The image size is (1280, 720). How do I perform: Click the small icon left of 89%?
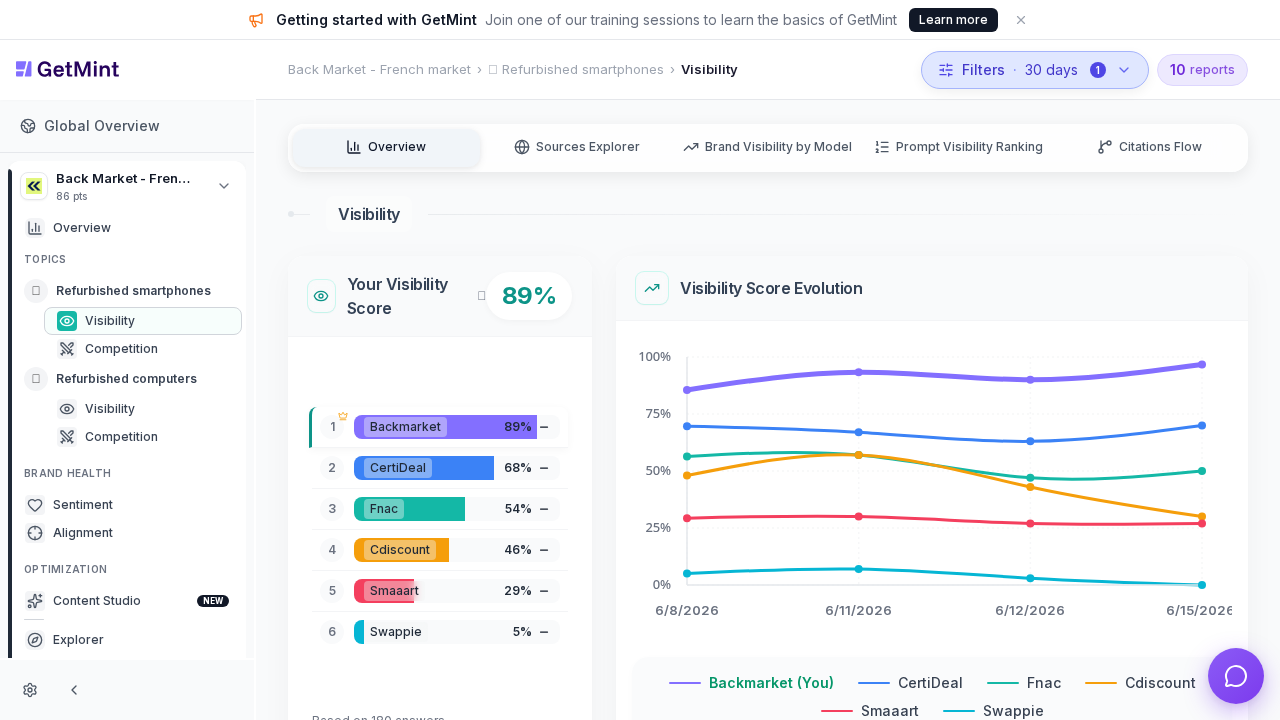tap(482, 296)
